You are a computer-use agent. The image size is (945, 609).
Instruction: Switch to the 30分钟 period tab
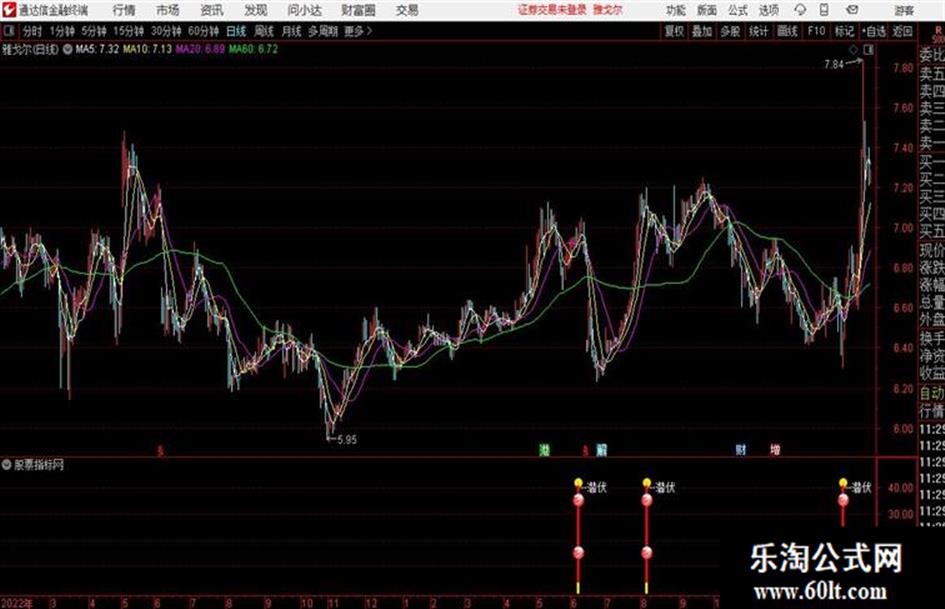point(166,31)
